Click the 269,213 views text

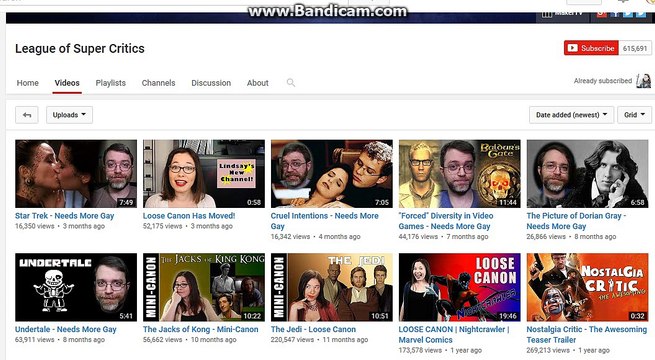click(548, 350)
